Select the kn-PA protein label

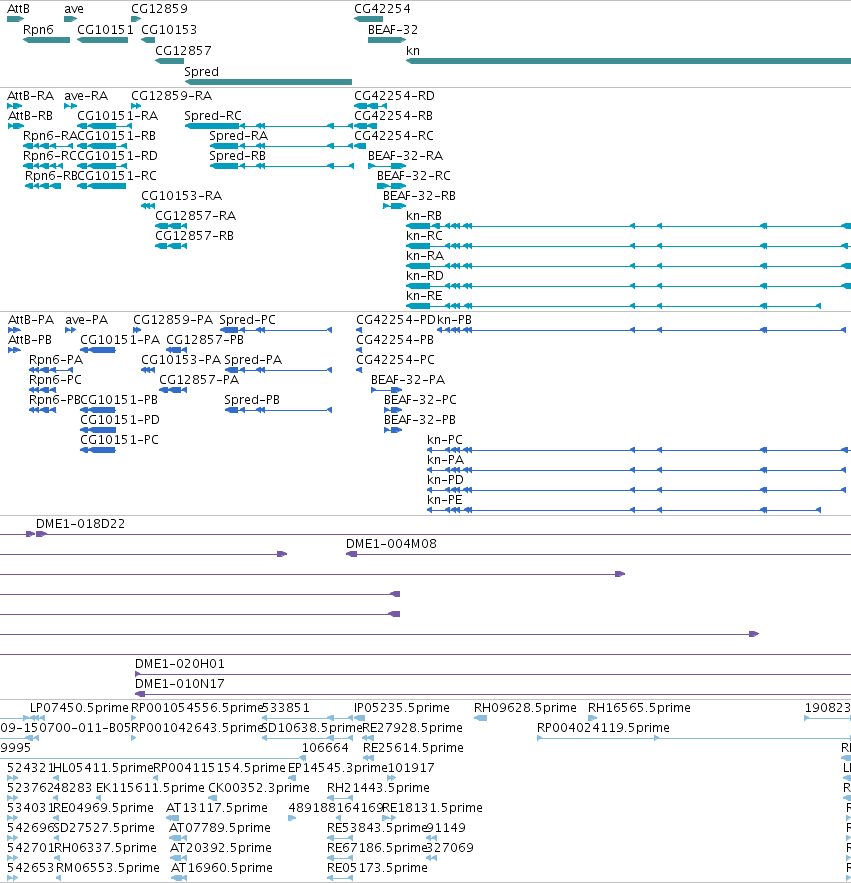click(445, 460)
